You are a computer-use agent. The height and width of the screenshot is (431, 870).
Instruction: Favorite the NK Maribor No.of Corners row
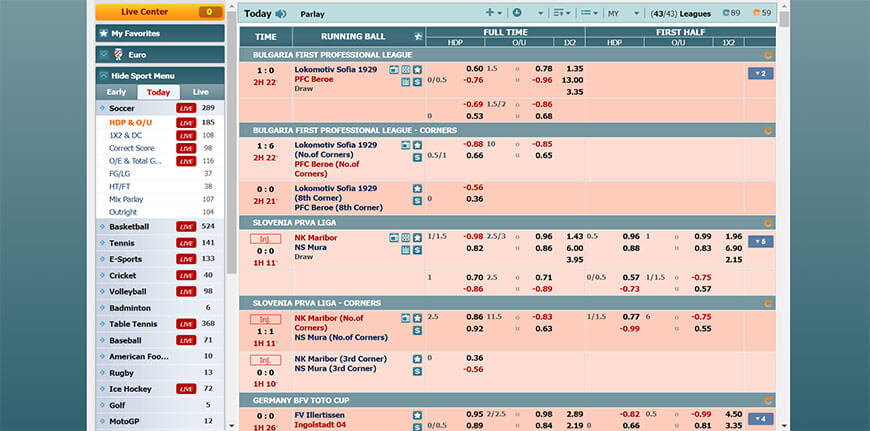417,318
